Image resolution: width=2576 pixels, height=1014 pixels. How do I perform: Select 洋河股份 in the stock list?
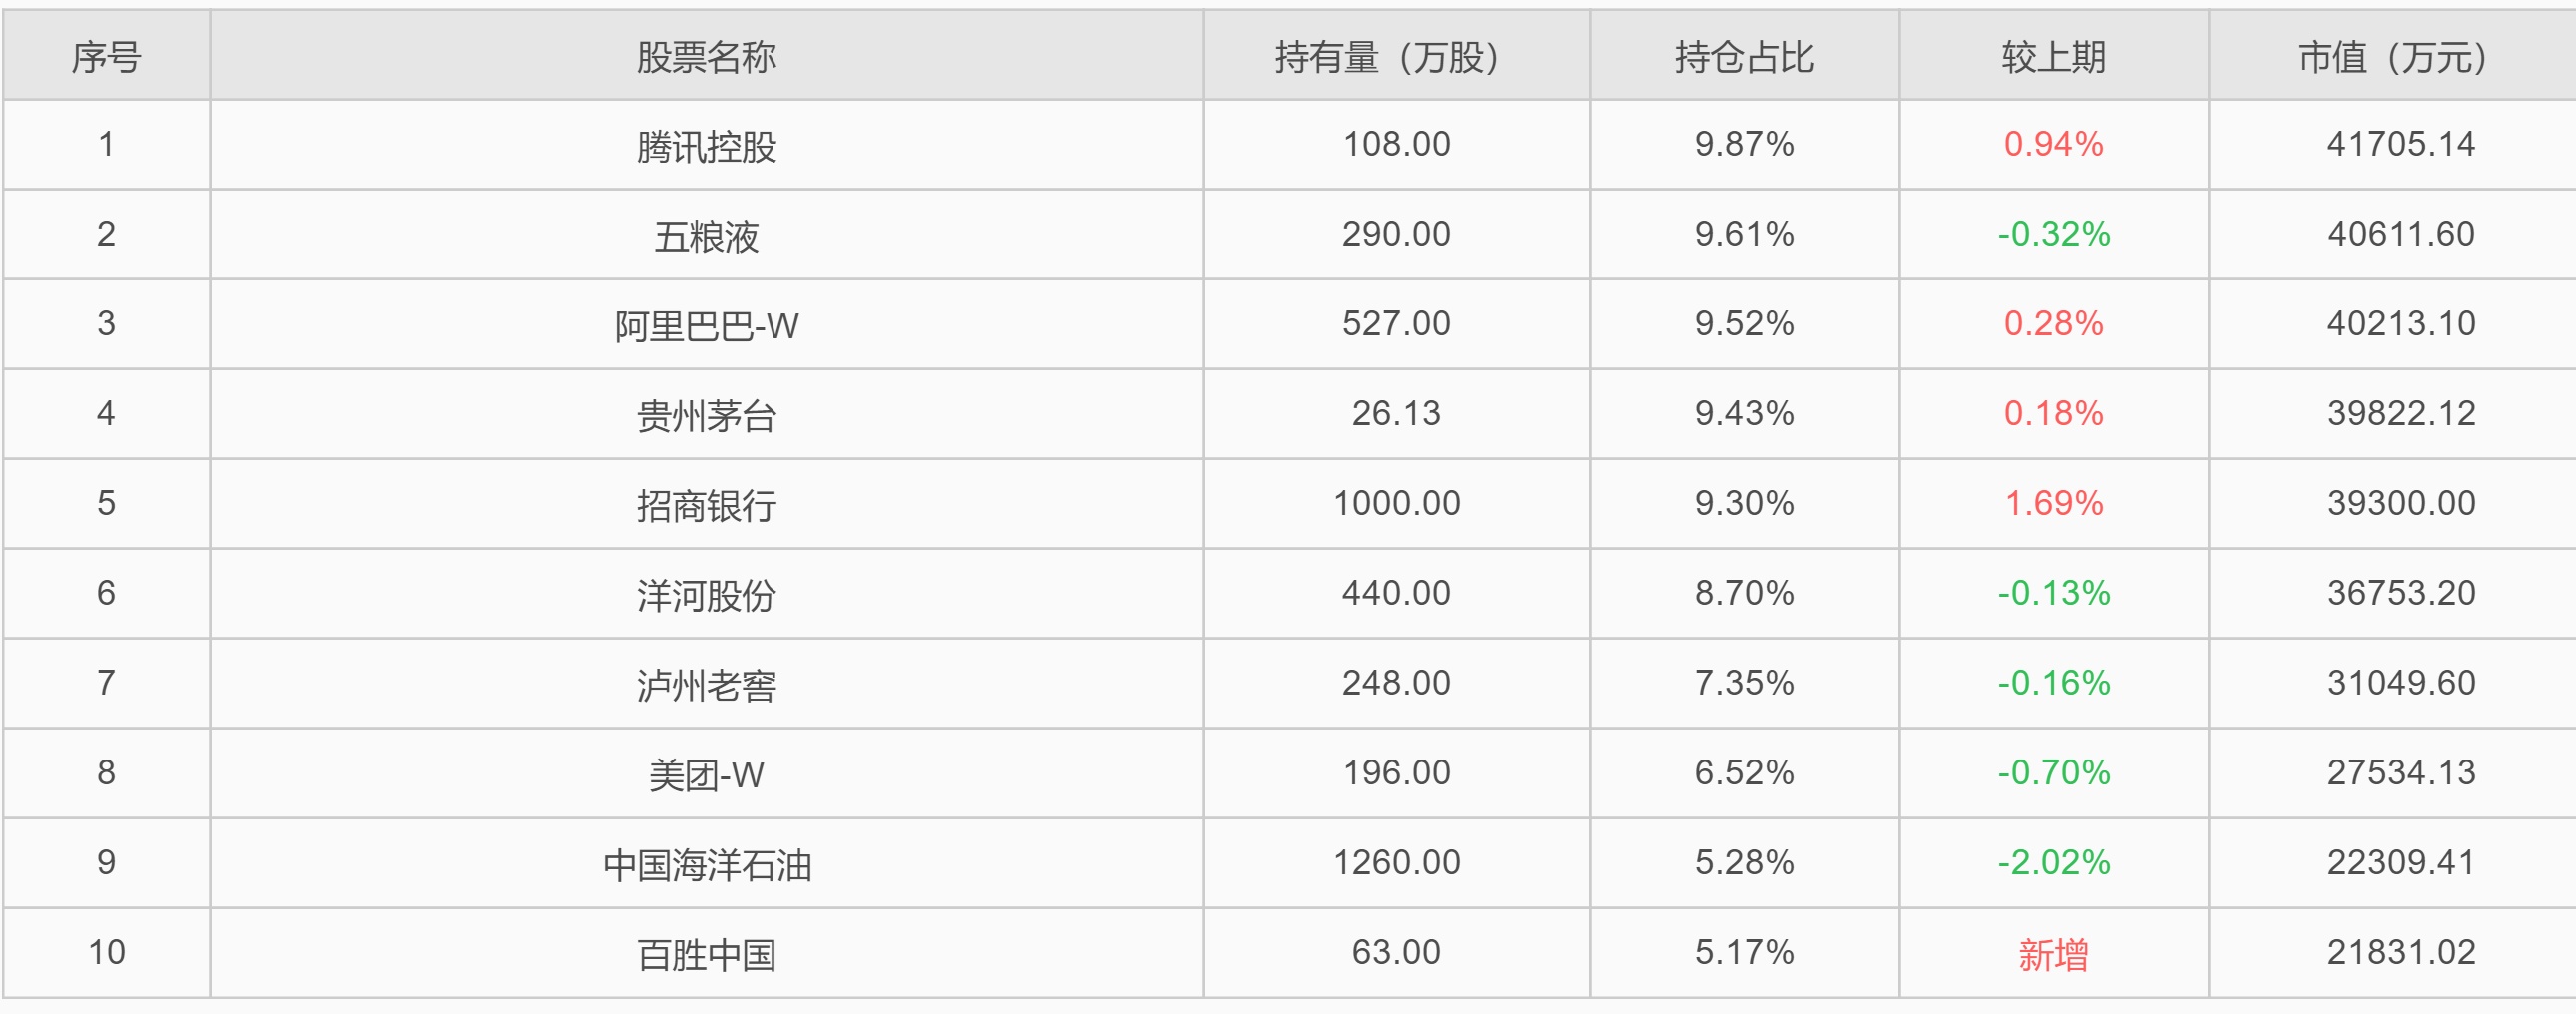click(706, 595)
